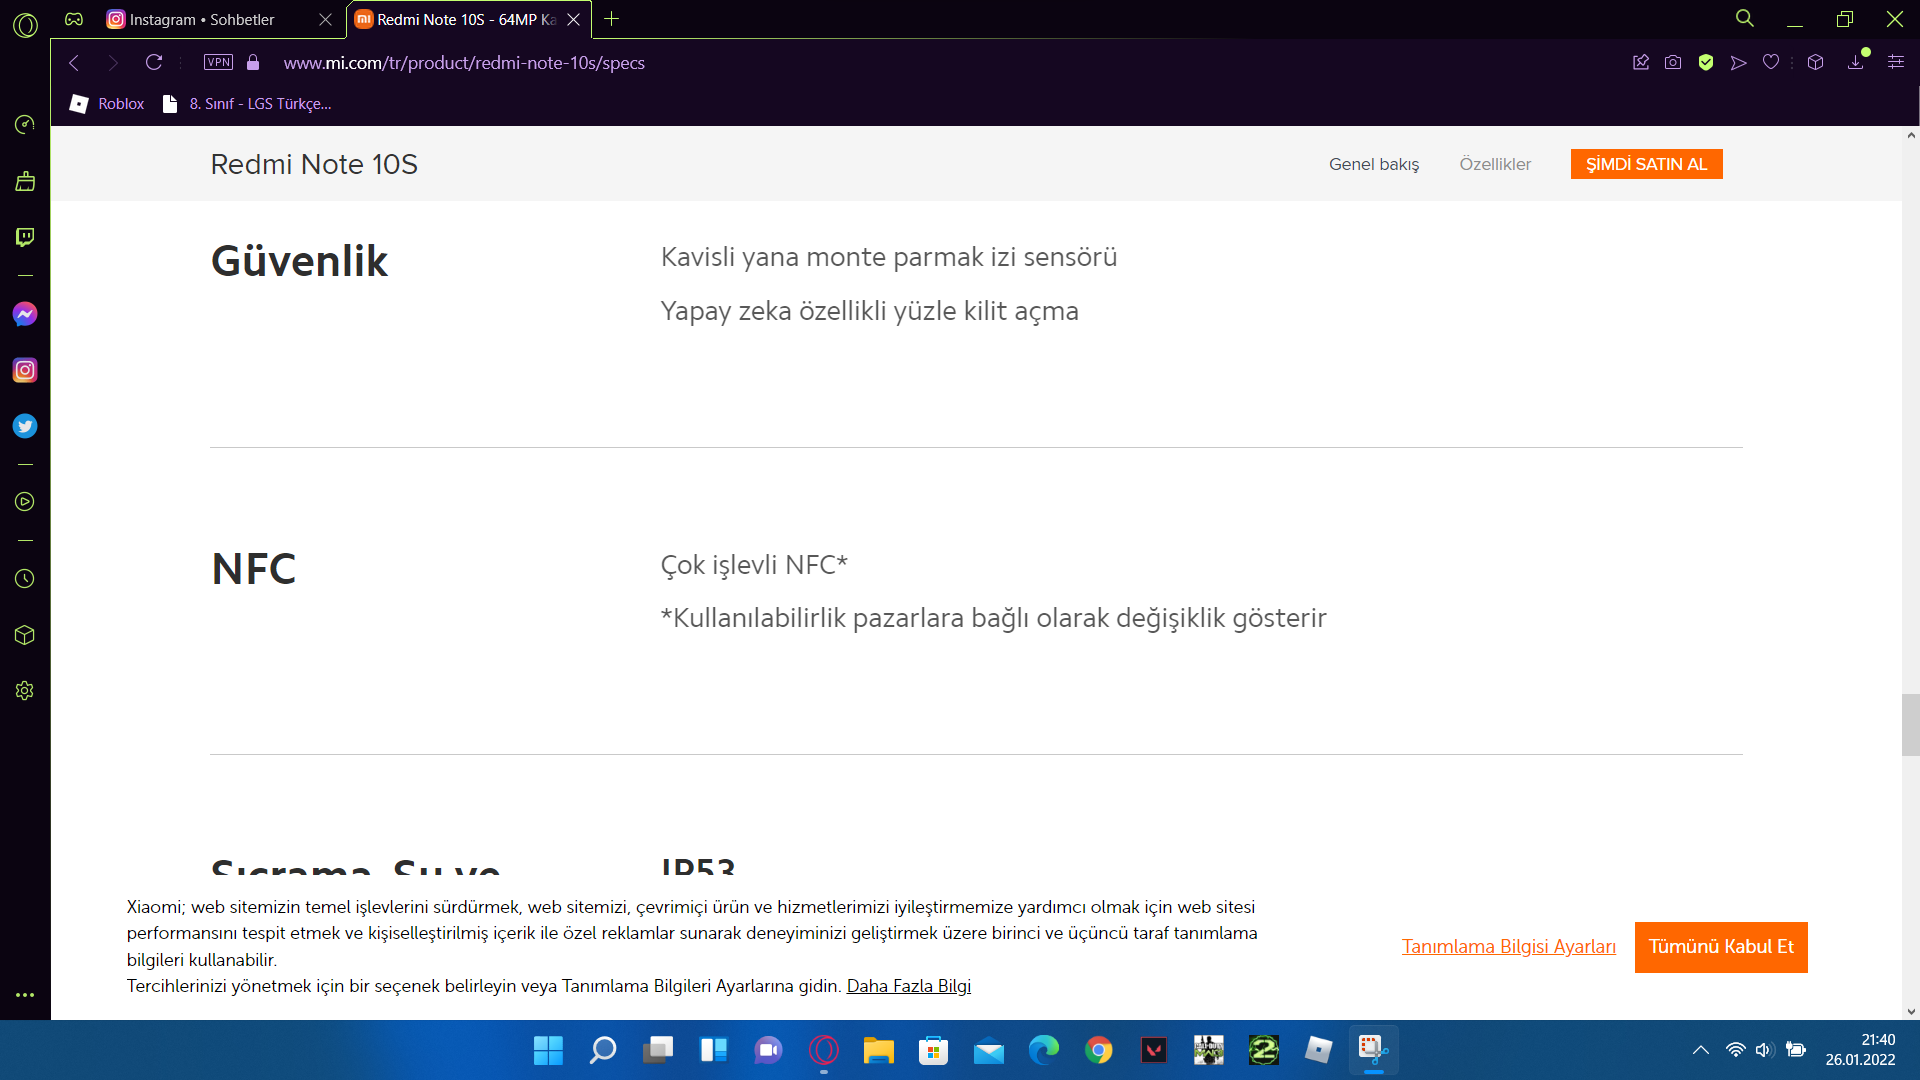Open Instagram sidebar panel
This screenshot has width=1920, height=1080.
pos(25,370)
